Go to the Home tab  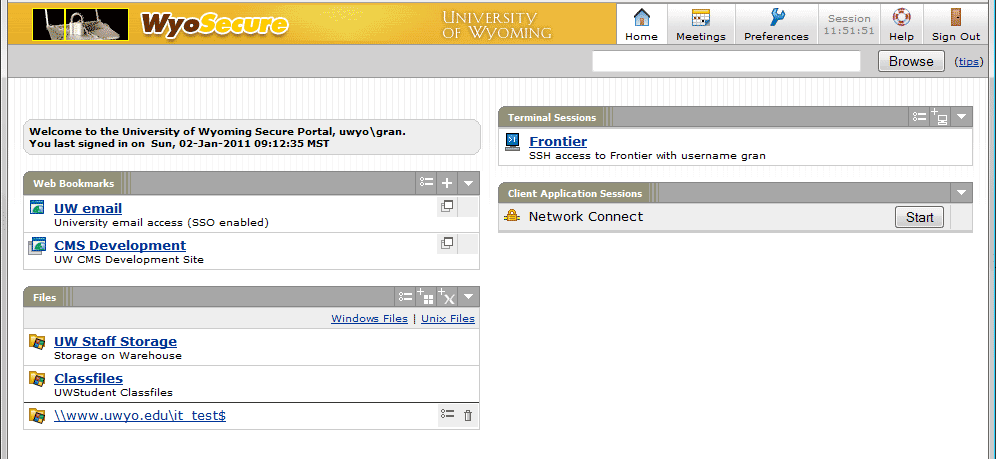(642, 24)
